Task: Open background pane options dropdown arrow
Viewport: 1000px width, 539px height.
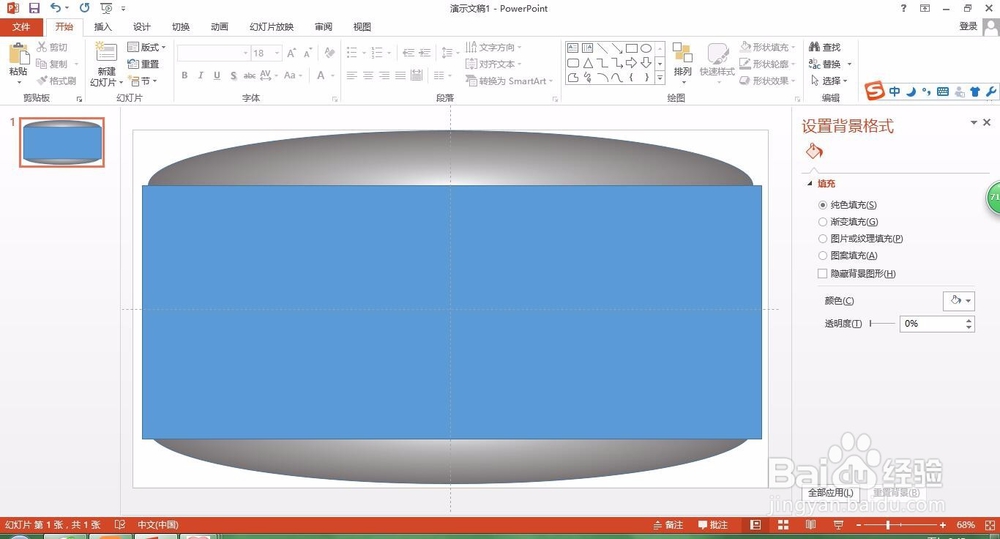Action: pos(973,122)
